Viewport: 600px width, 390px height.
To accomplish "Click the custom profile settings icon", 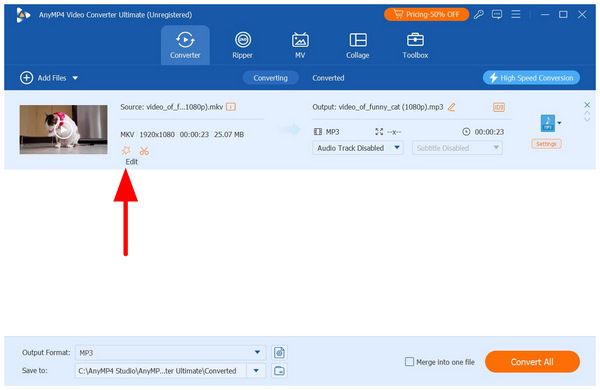I will pyautogui.click(x=279, y=352).
